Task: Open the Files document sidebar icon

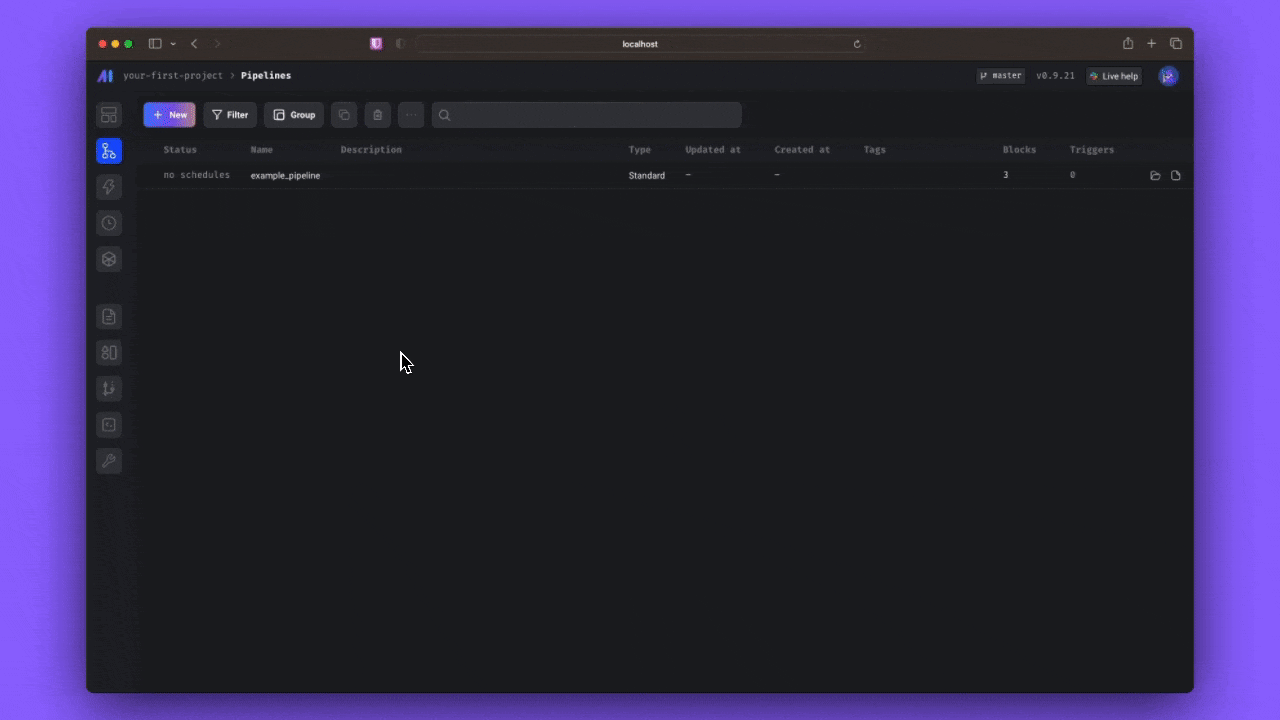Action: 109,317
